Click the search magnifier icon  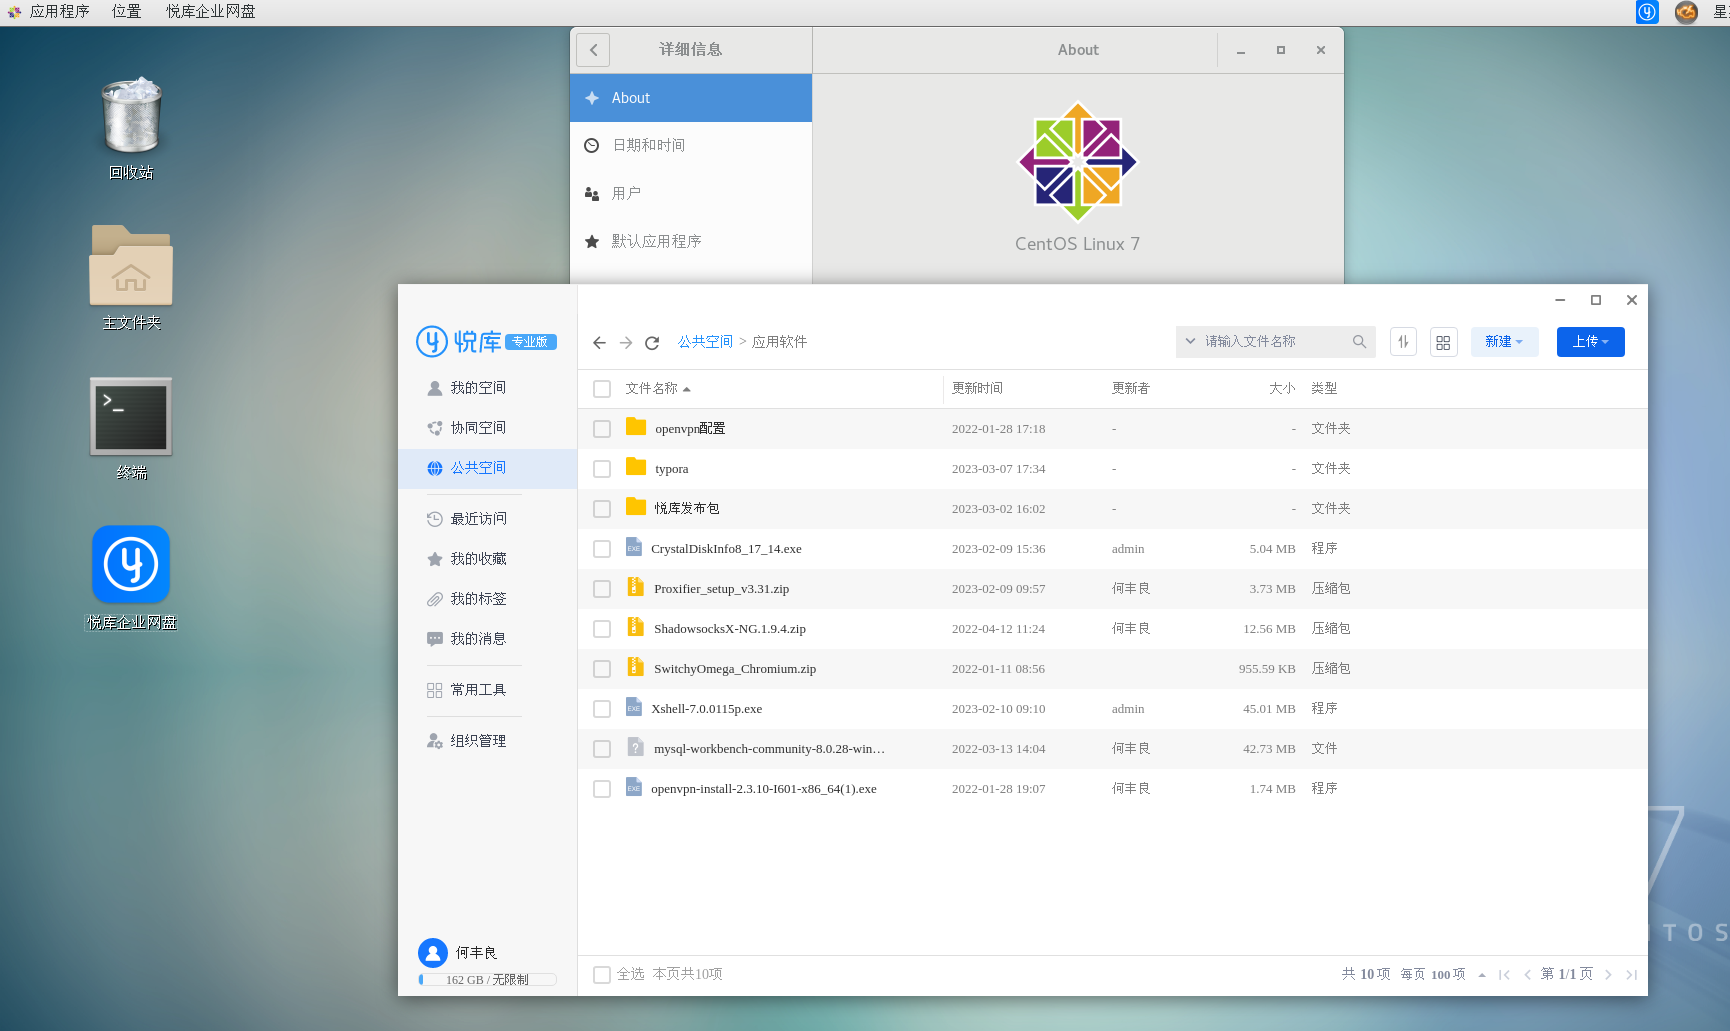click(1359, 342)
